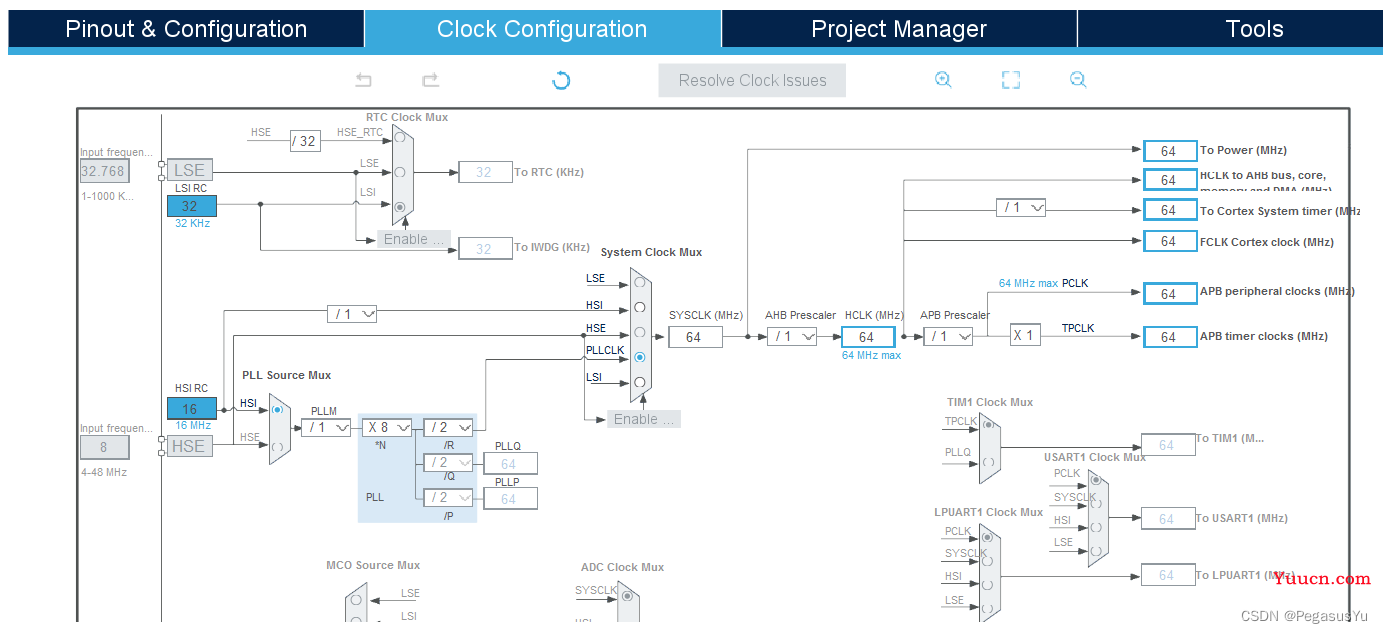Click the FCLK Cortex clock value box
Viewport: 1383px width, 633px height.
[1169, 241]
